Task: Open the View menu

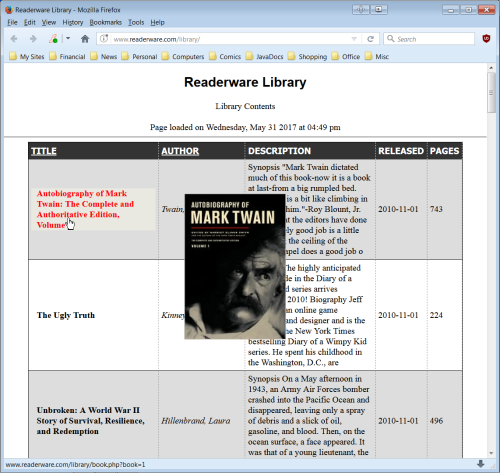Action: [x=49, y=22]
